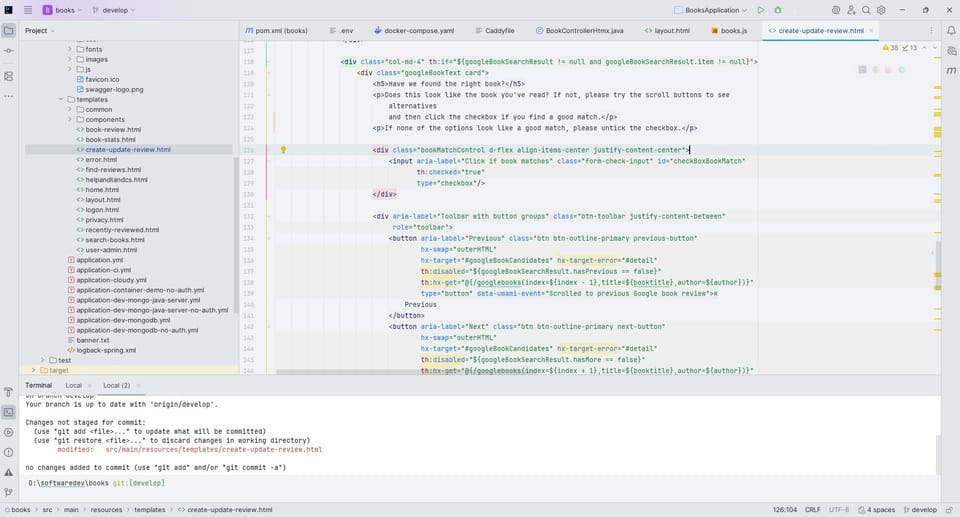960x517 pixels.
Task: Open the Notifications bell icon
Action: [x=951, y=31]
